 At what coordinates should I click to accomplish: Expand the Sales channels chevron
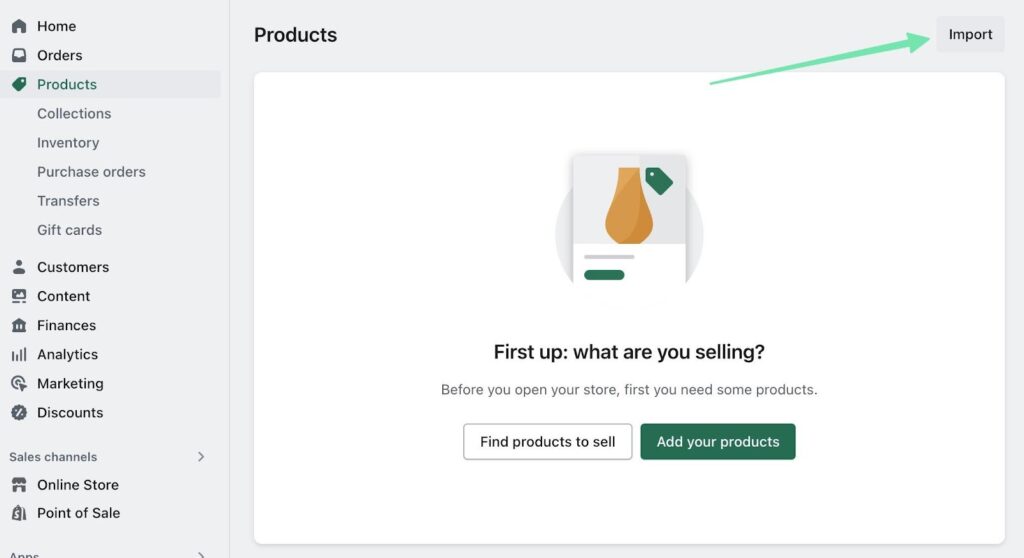[201, 457]
